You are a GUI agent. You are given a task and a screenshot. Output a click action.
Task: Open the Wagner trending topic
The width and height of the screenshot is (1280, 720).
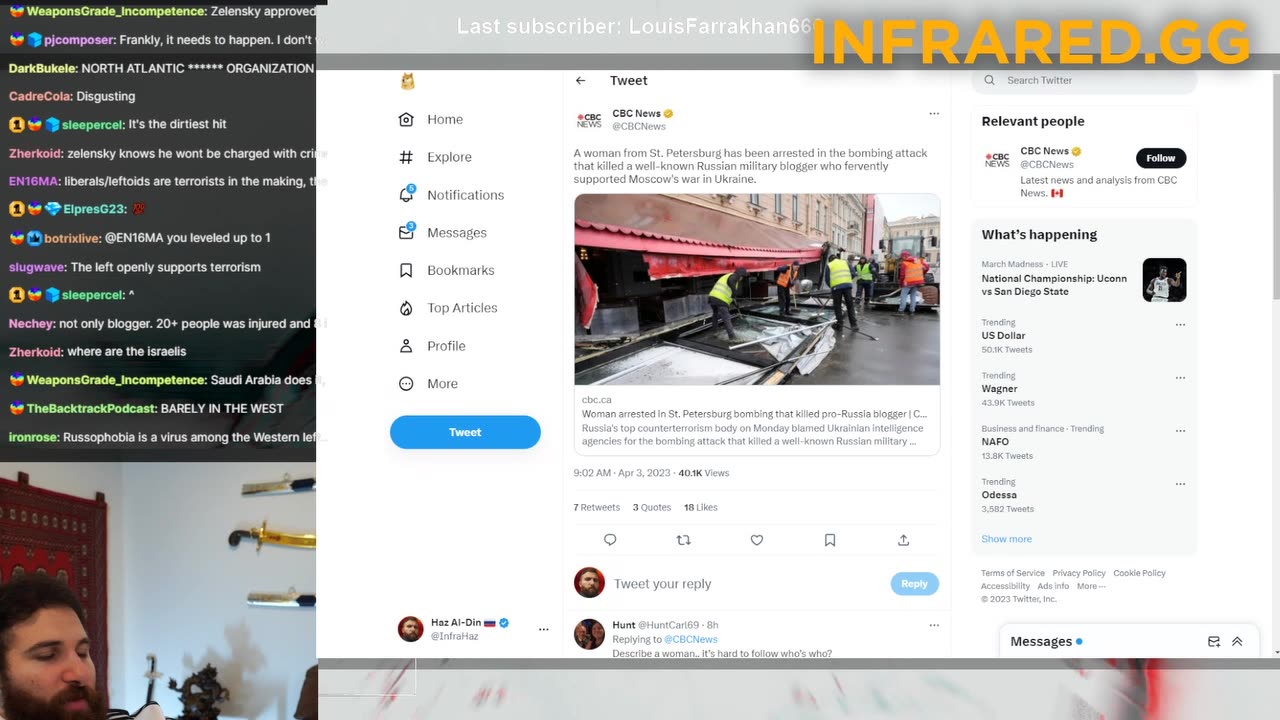pos(999,389)
